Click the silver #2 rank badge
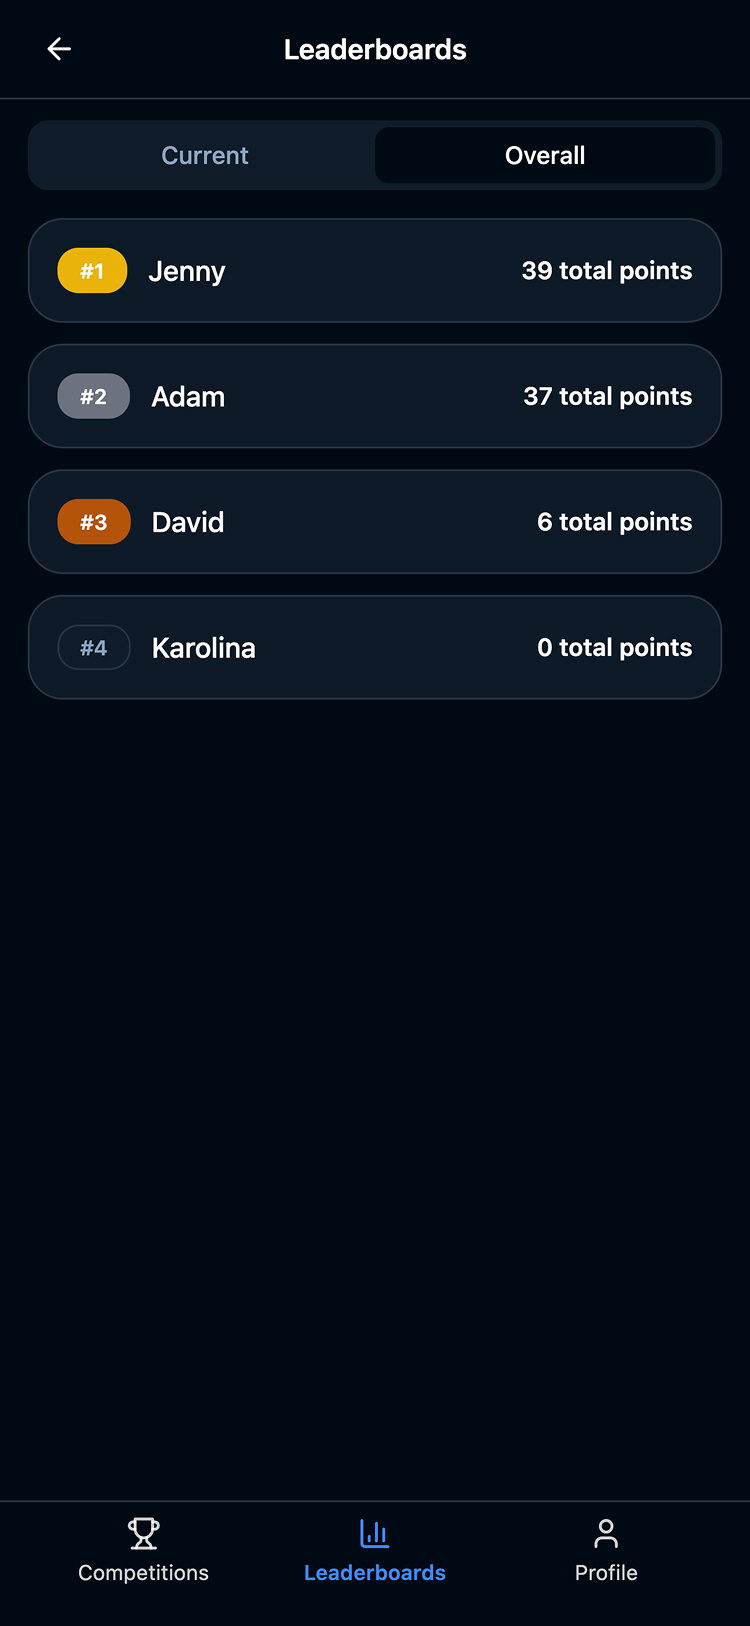Viewport: 750px width, 1626px height. 93,397
